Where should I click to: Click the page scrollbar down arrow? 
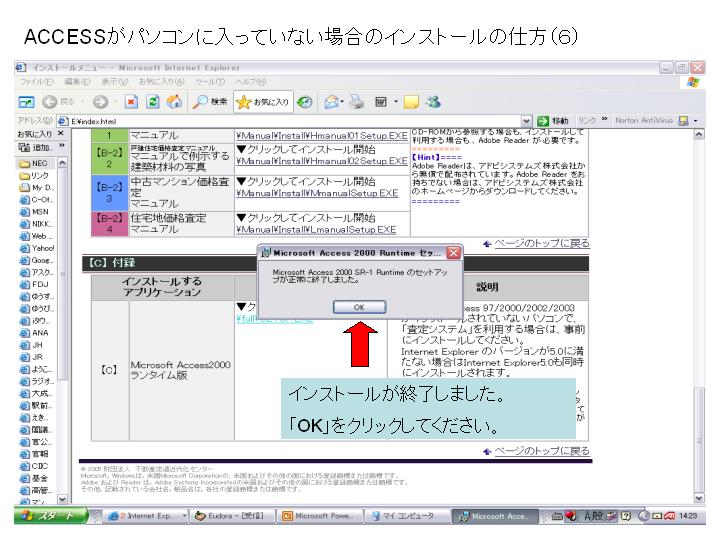[x=699, y=498]
